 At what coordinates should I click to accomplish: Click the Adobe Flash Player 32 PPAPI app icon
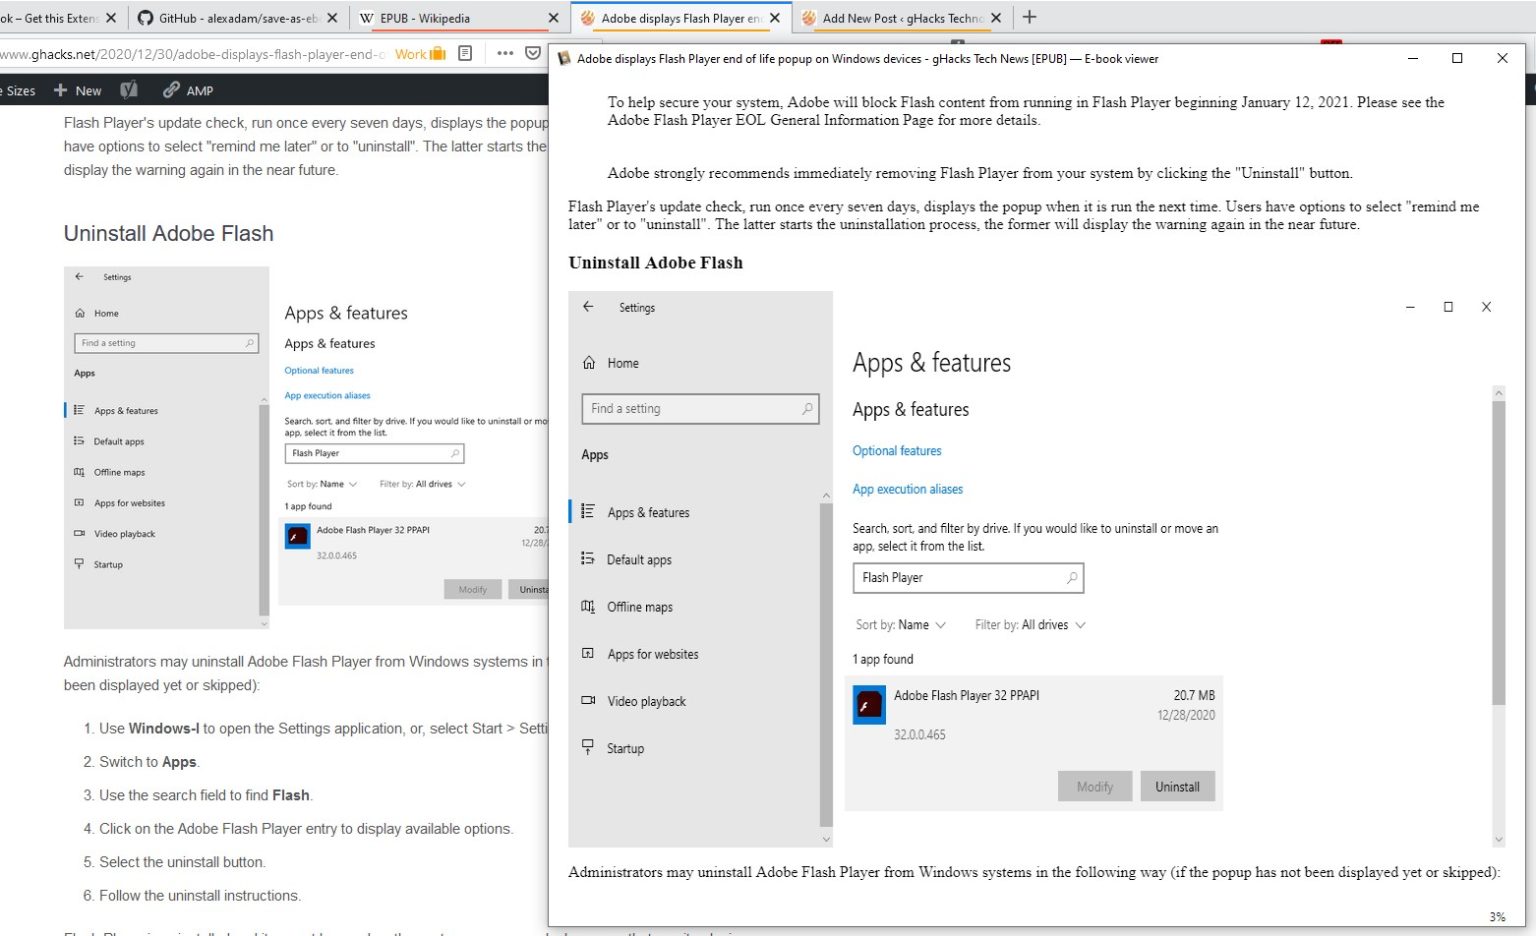click(868, 705)
